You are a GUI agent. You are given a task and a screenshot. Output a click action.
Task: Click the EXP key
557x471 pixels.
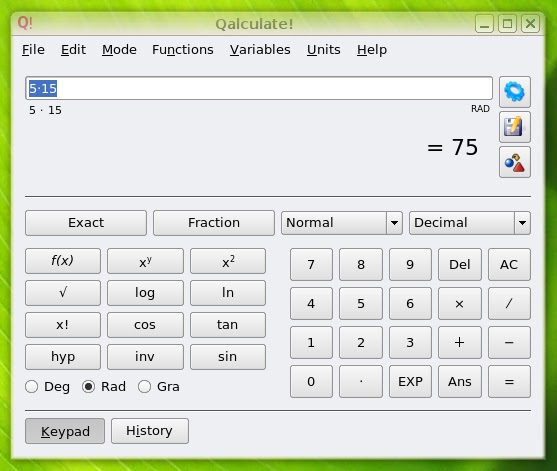(410, 381)
